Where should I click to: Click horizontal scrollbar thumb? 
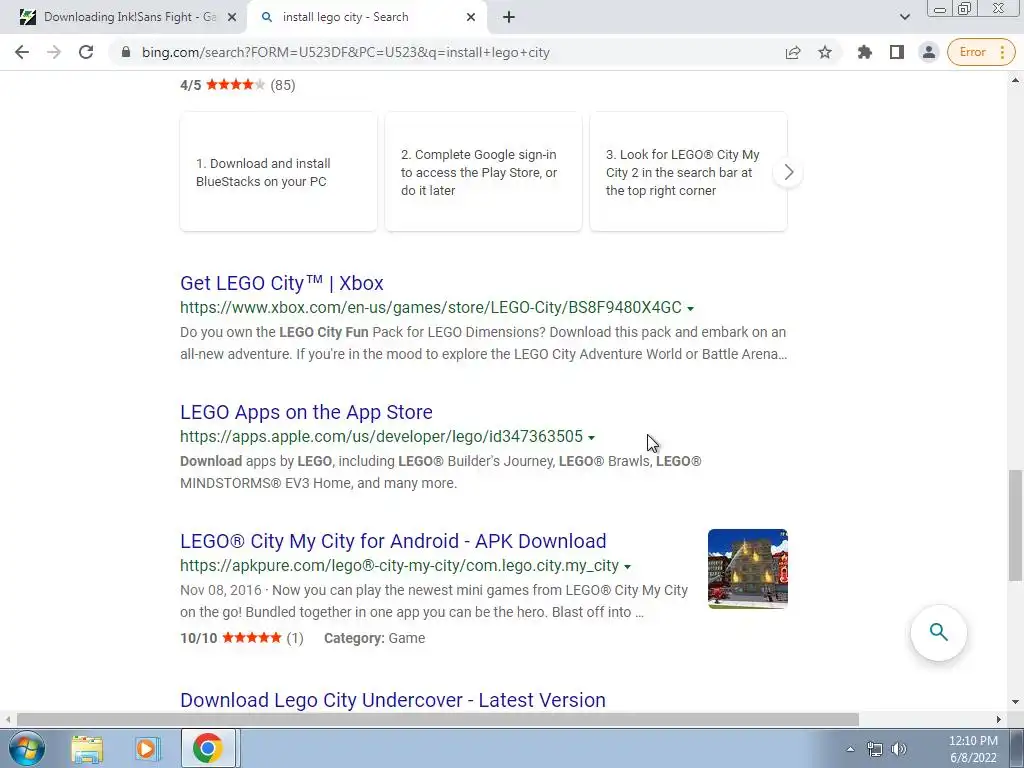[x=438, y=719]
